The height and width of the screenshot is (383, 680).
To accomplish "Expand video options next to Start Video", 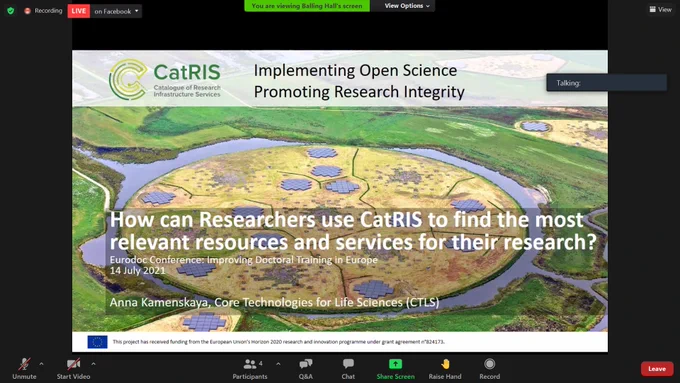I will (93, 364).
